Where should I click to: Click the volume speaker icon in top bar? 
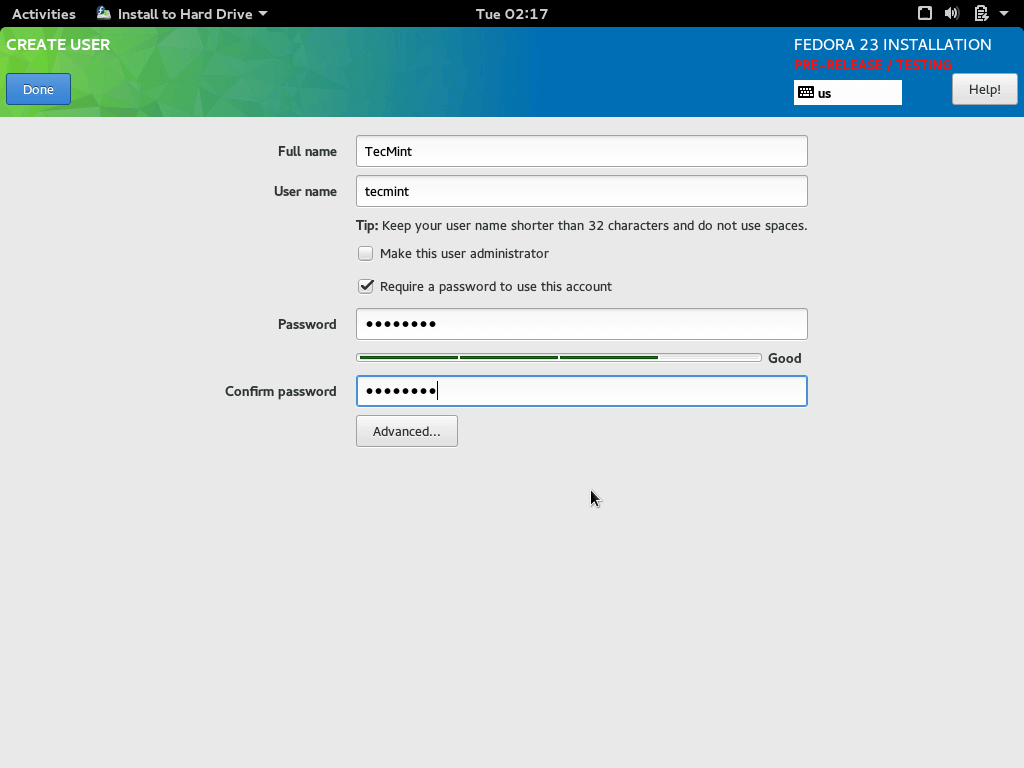tap(952, 14)
